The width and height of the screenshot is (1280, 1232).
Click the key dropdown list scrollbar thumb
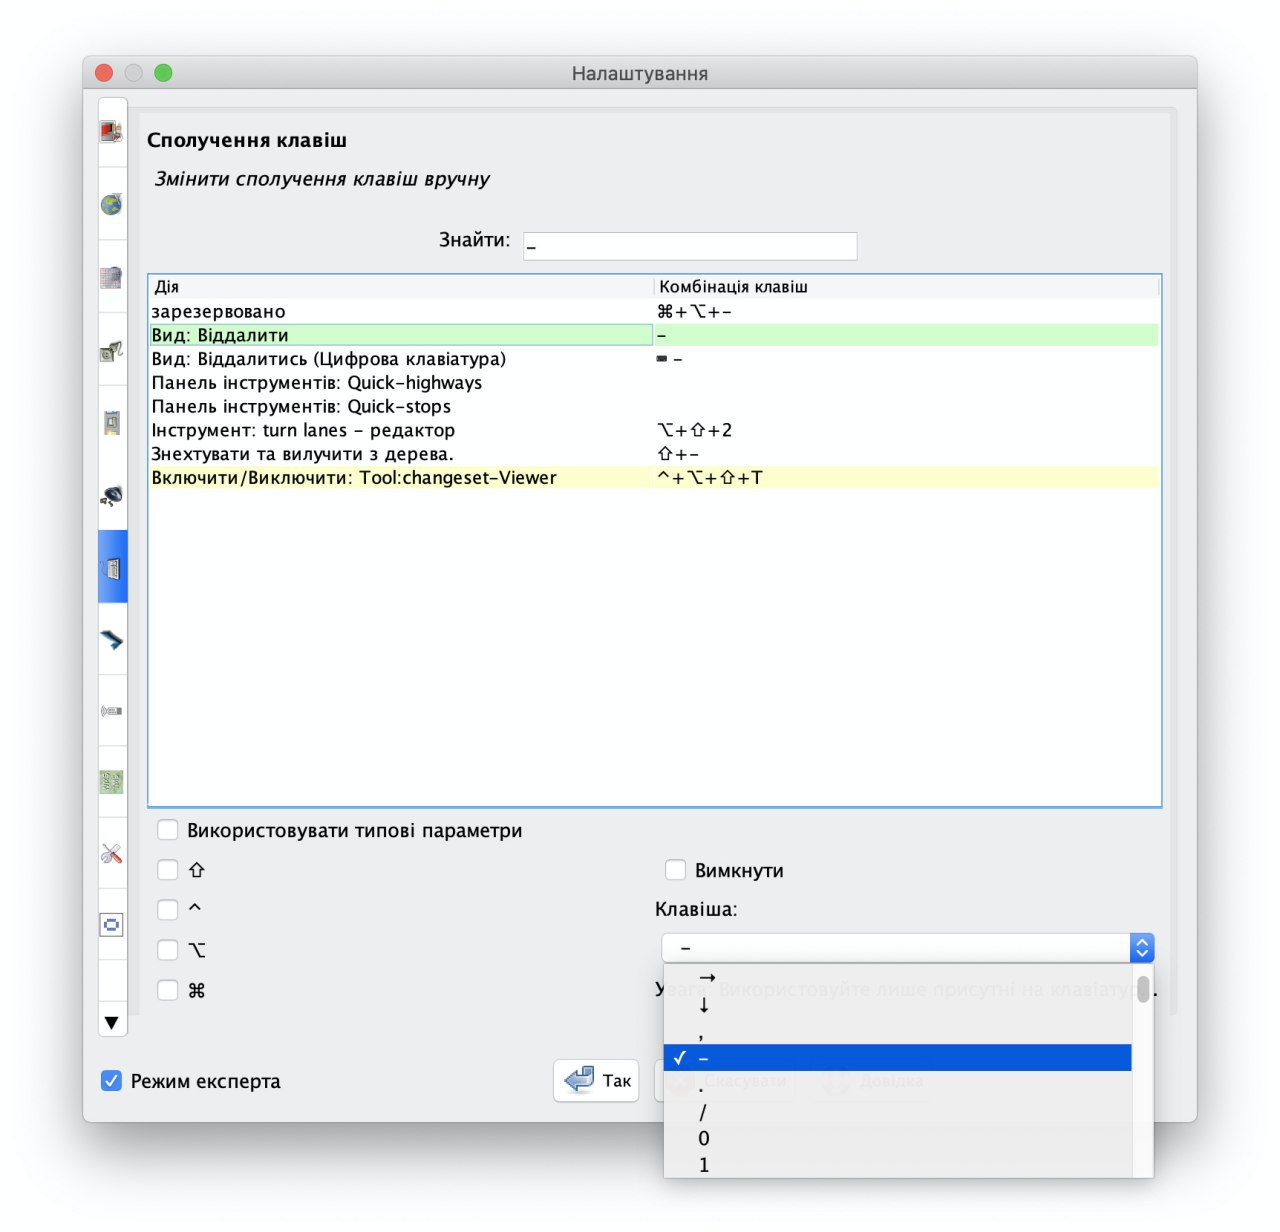pyautogui.click(x=1143, y=989)
